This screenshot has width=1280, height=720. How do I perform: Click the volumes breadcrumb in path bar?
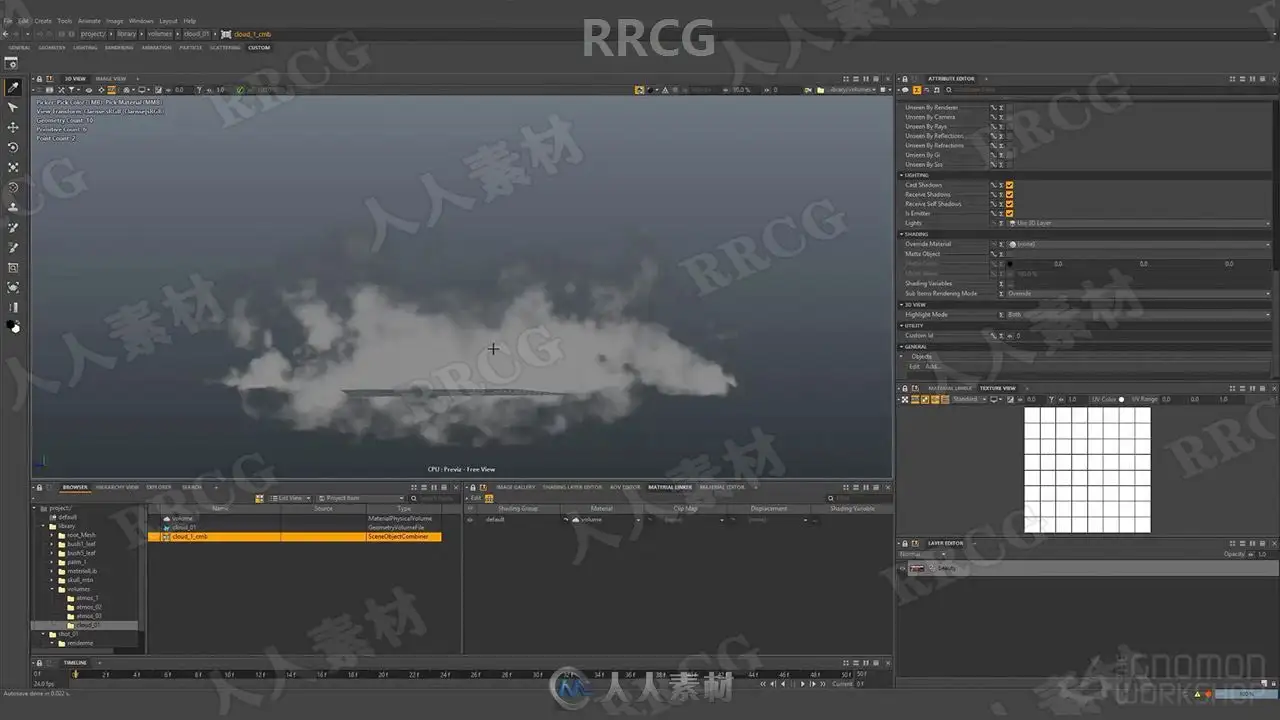(x=160, y=34)
